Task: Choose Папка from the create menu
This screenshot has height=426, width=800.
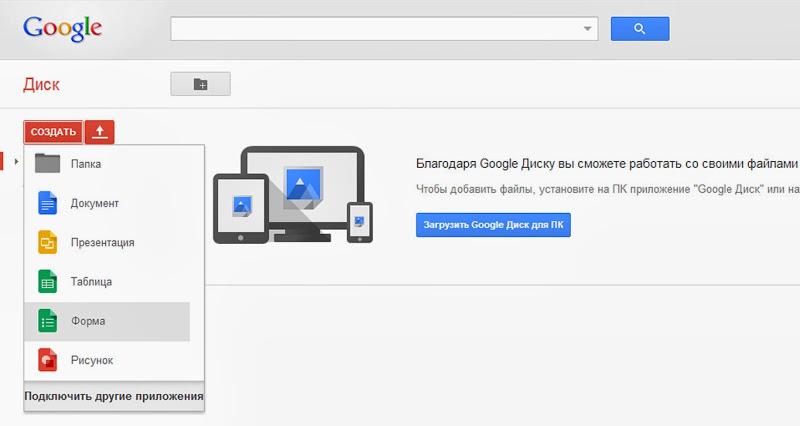Action: tap(86, 164)
